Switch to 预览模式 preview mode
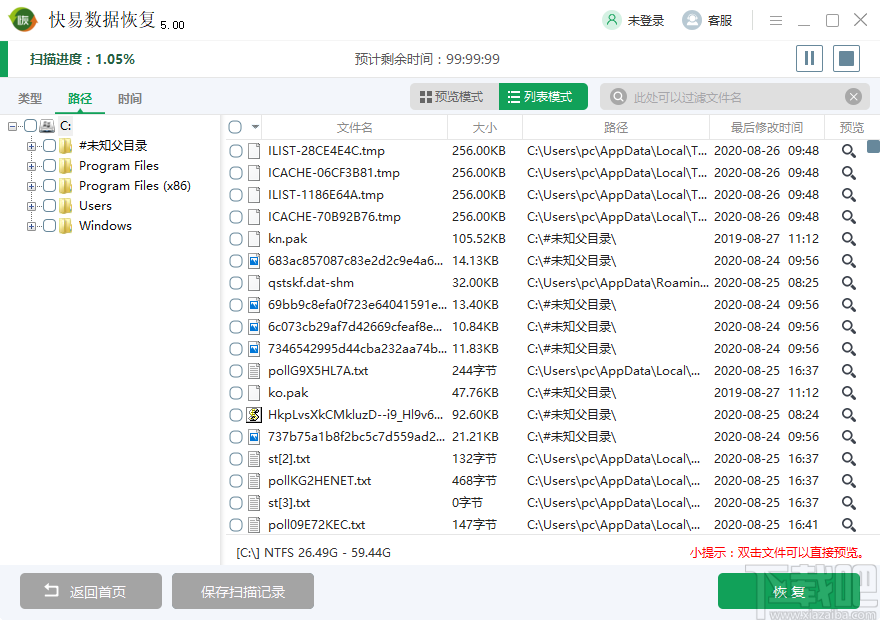The image size is (880, 620). (453, 97)
